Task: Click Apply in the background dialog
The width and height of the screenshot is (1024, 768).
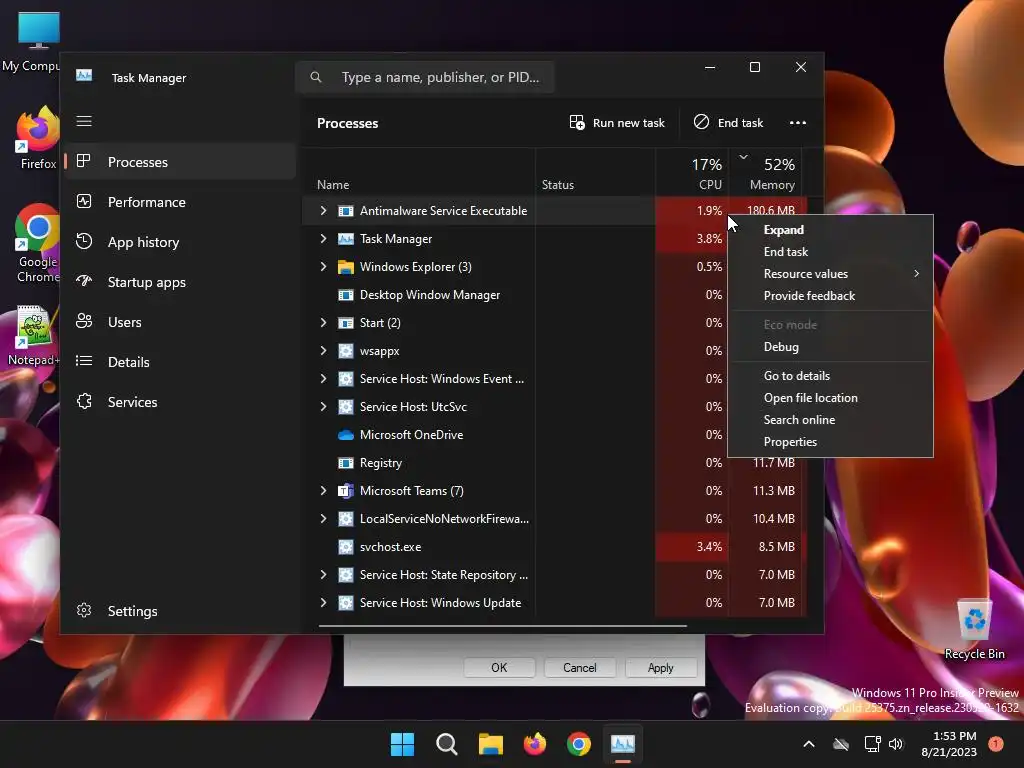Action: (x=660, y=667)
